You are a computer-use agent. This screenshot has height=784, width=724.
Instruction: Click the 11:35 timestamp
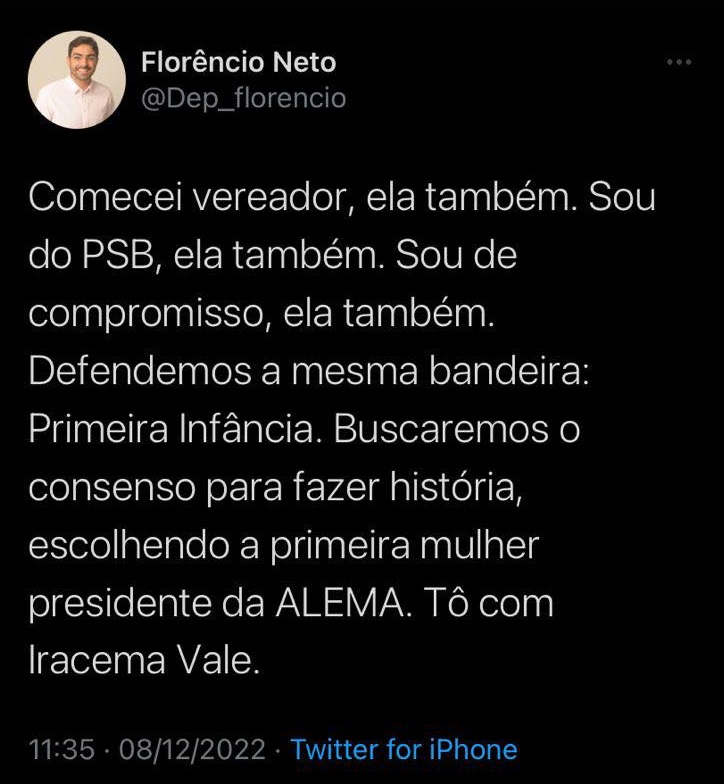(61, 749)
